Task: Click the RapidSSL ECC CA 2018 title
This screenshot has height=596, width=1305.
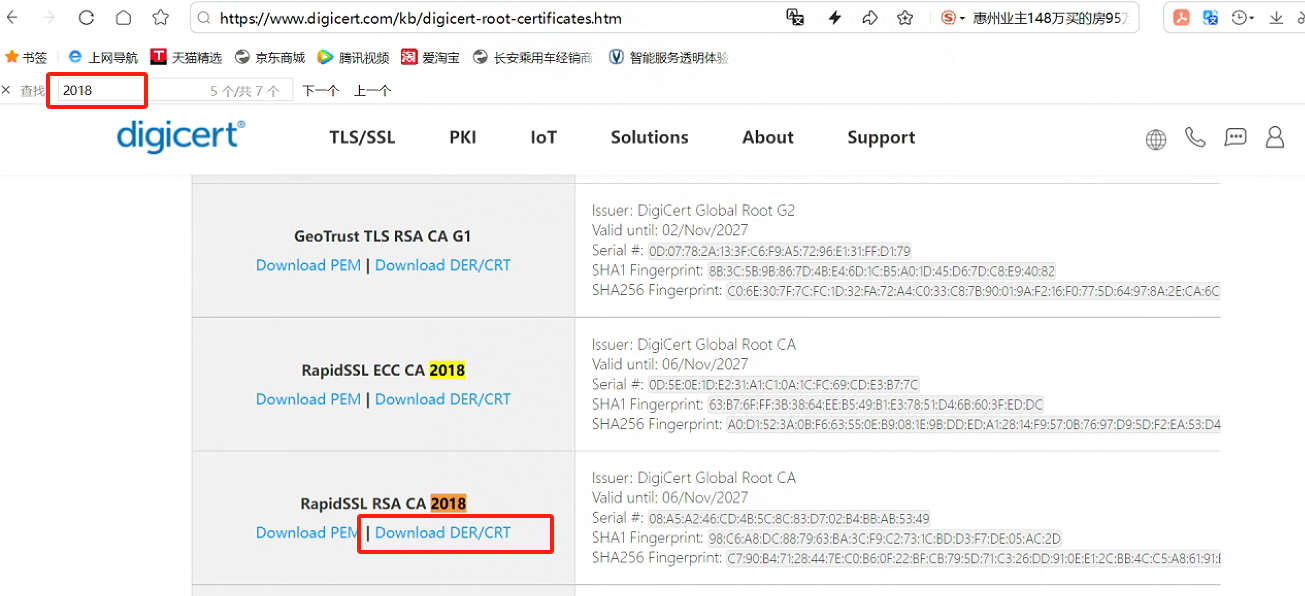Action: 383,370
